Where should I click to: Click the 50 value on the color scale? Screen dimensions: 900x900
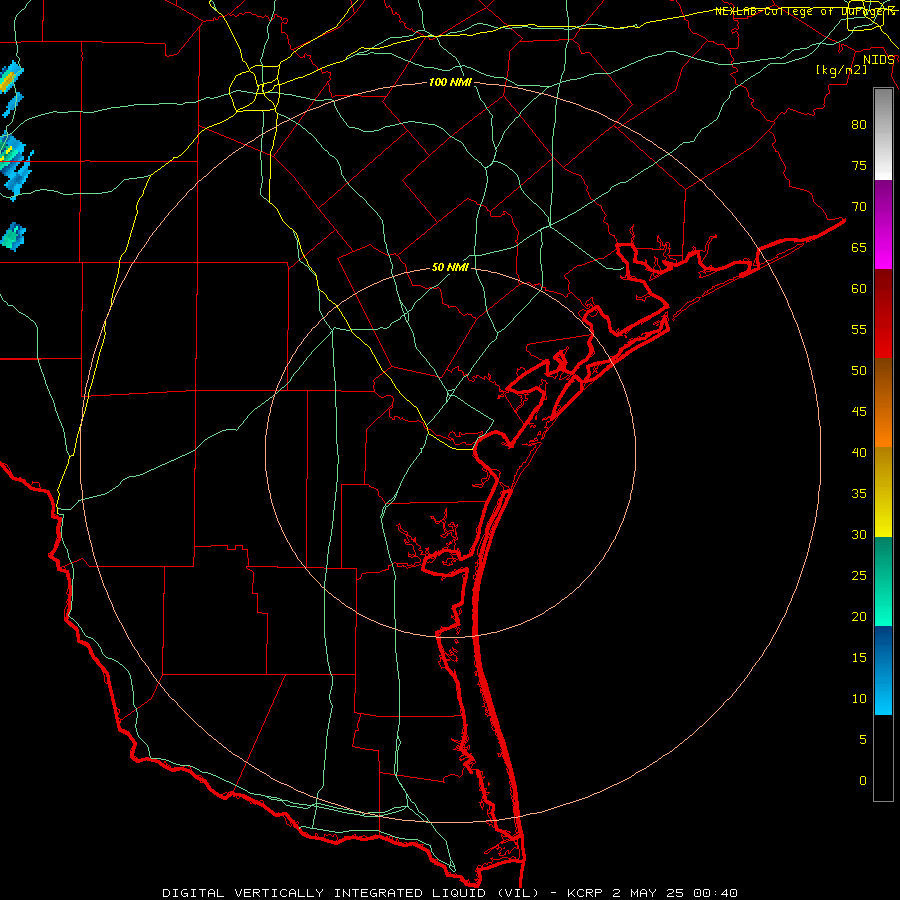pos(859,371)
